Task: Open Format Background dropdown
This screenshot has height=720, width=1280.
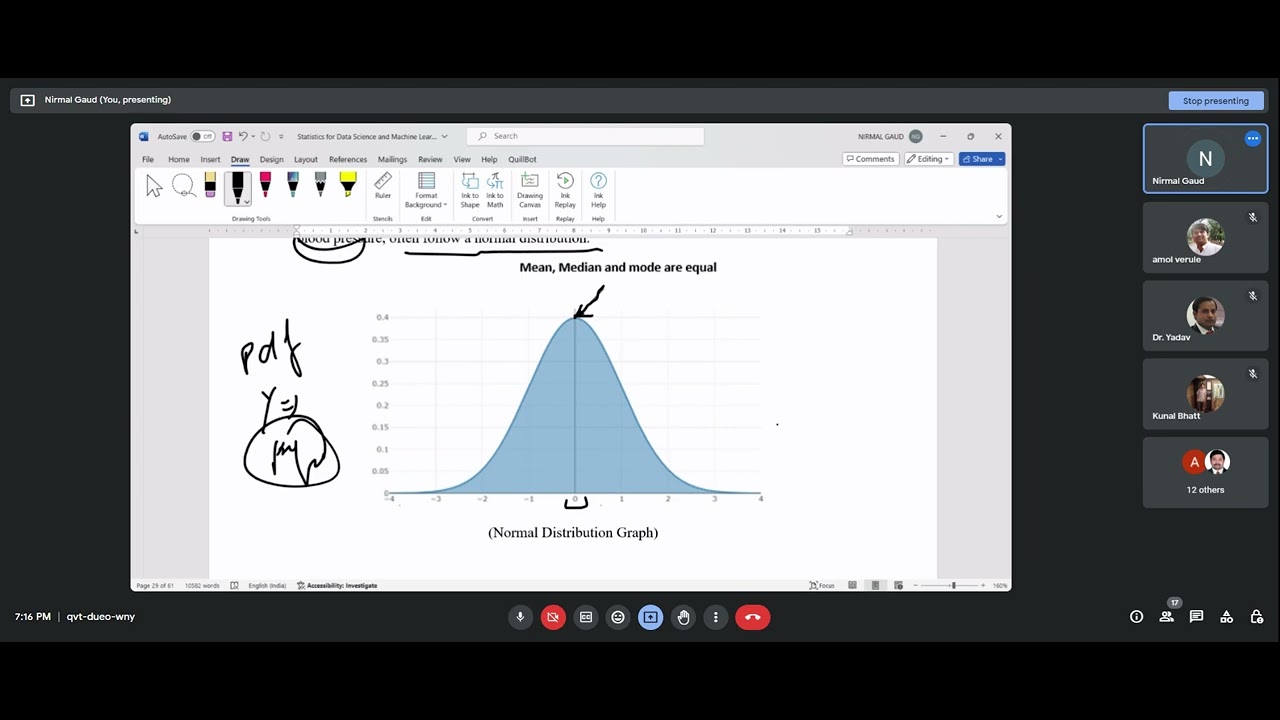Action: tap(426, 190)
